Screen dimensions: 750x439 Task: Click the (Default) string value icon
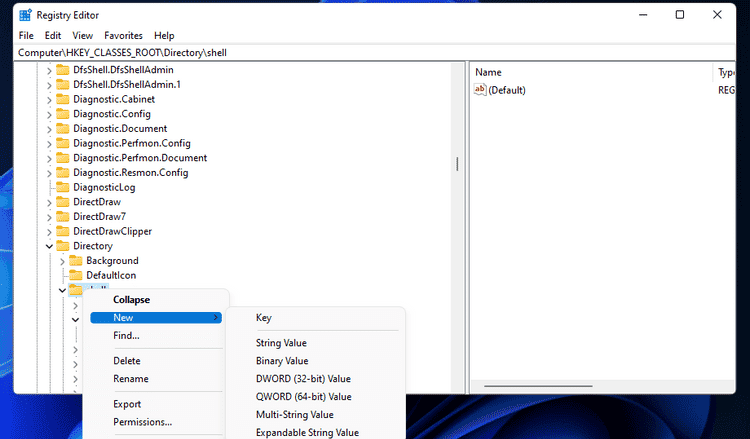(x=480, y=89)
